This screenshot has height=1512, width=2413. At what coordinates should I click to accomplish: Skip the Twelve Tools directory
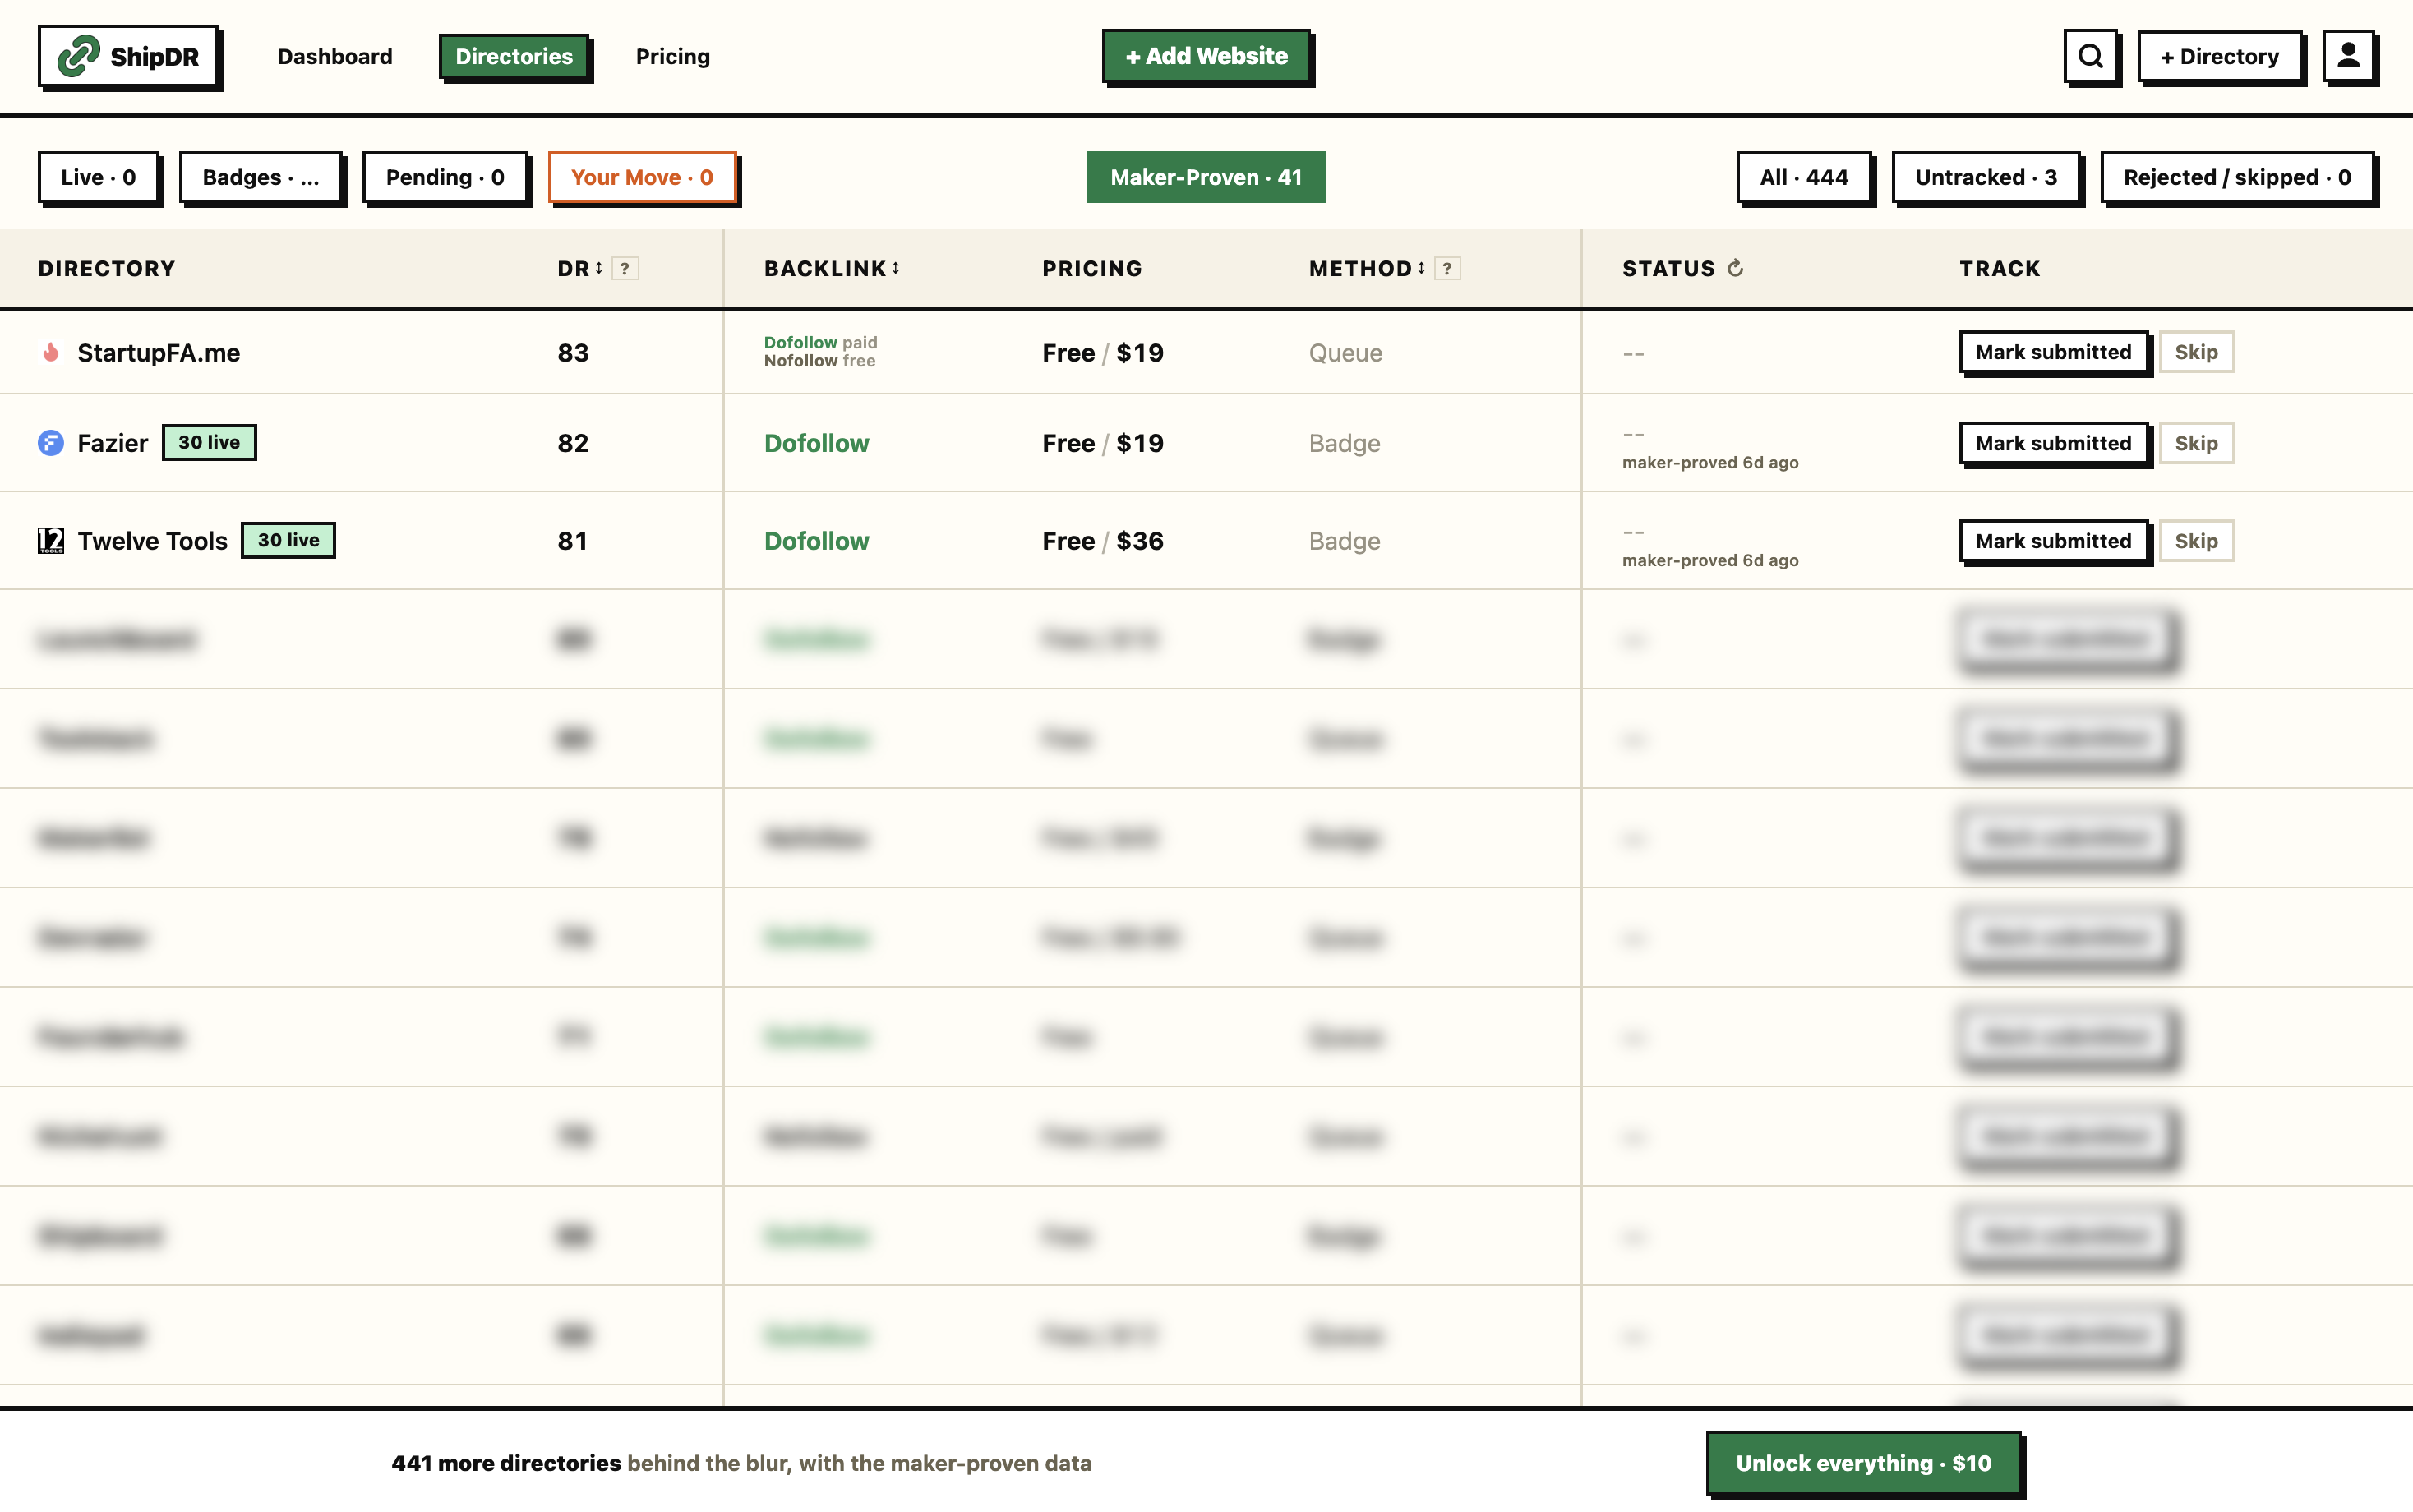pos(2196,540)
